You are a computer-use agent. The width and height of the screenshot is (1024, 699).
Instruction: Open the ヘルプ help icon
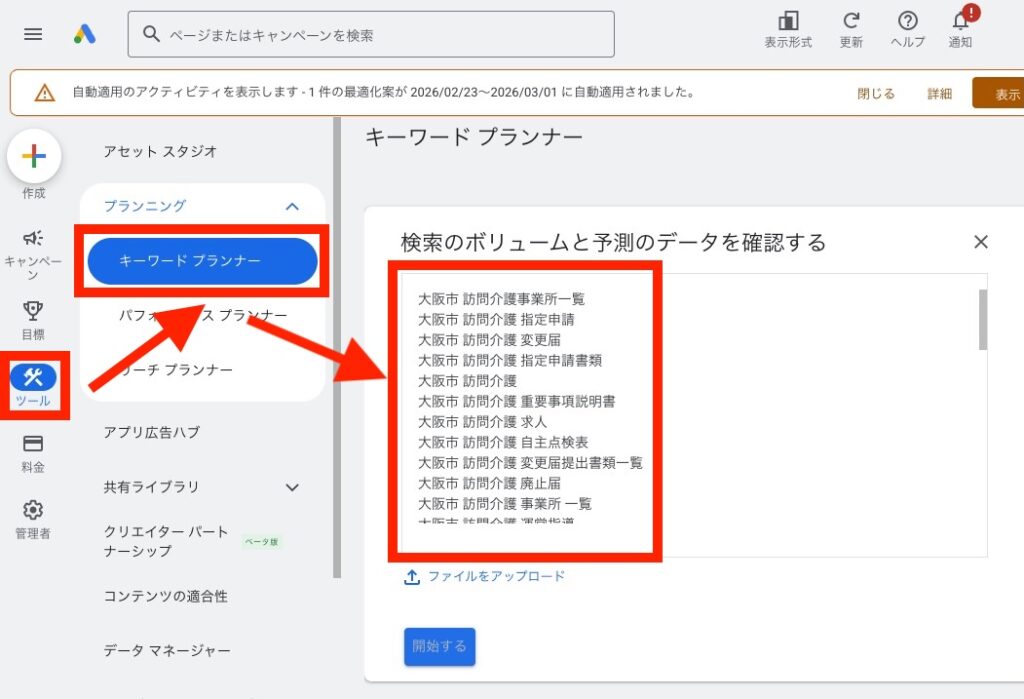point(907,22)
